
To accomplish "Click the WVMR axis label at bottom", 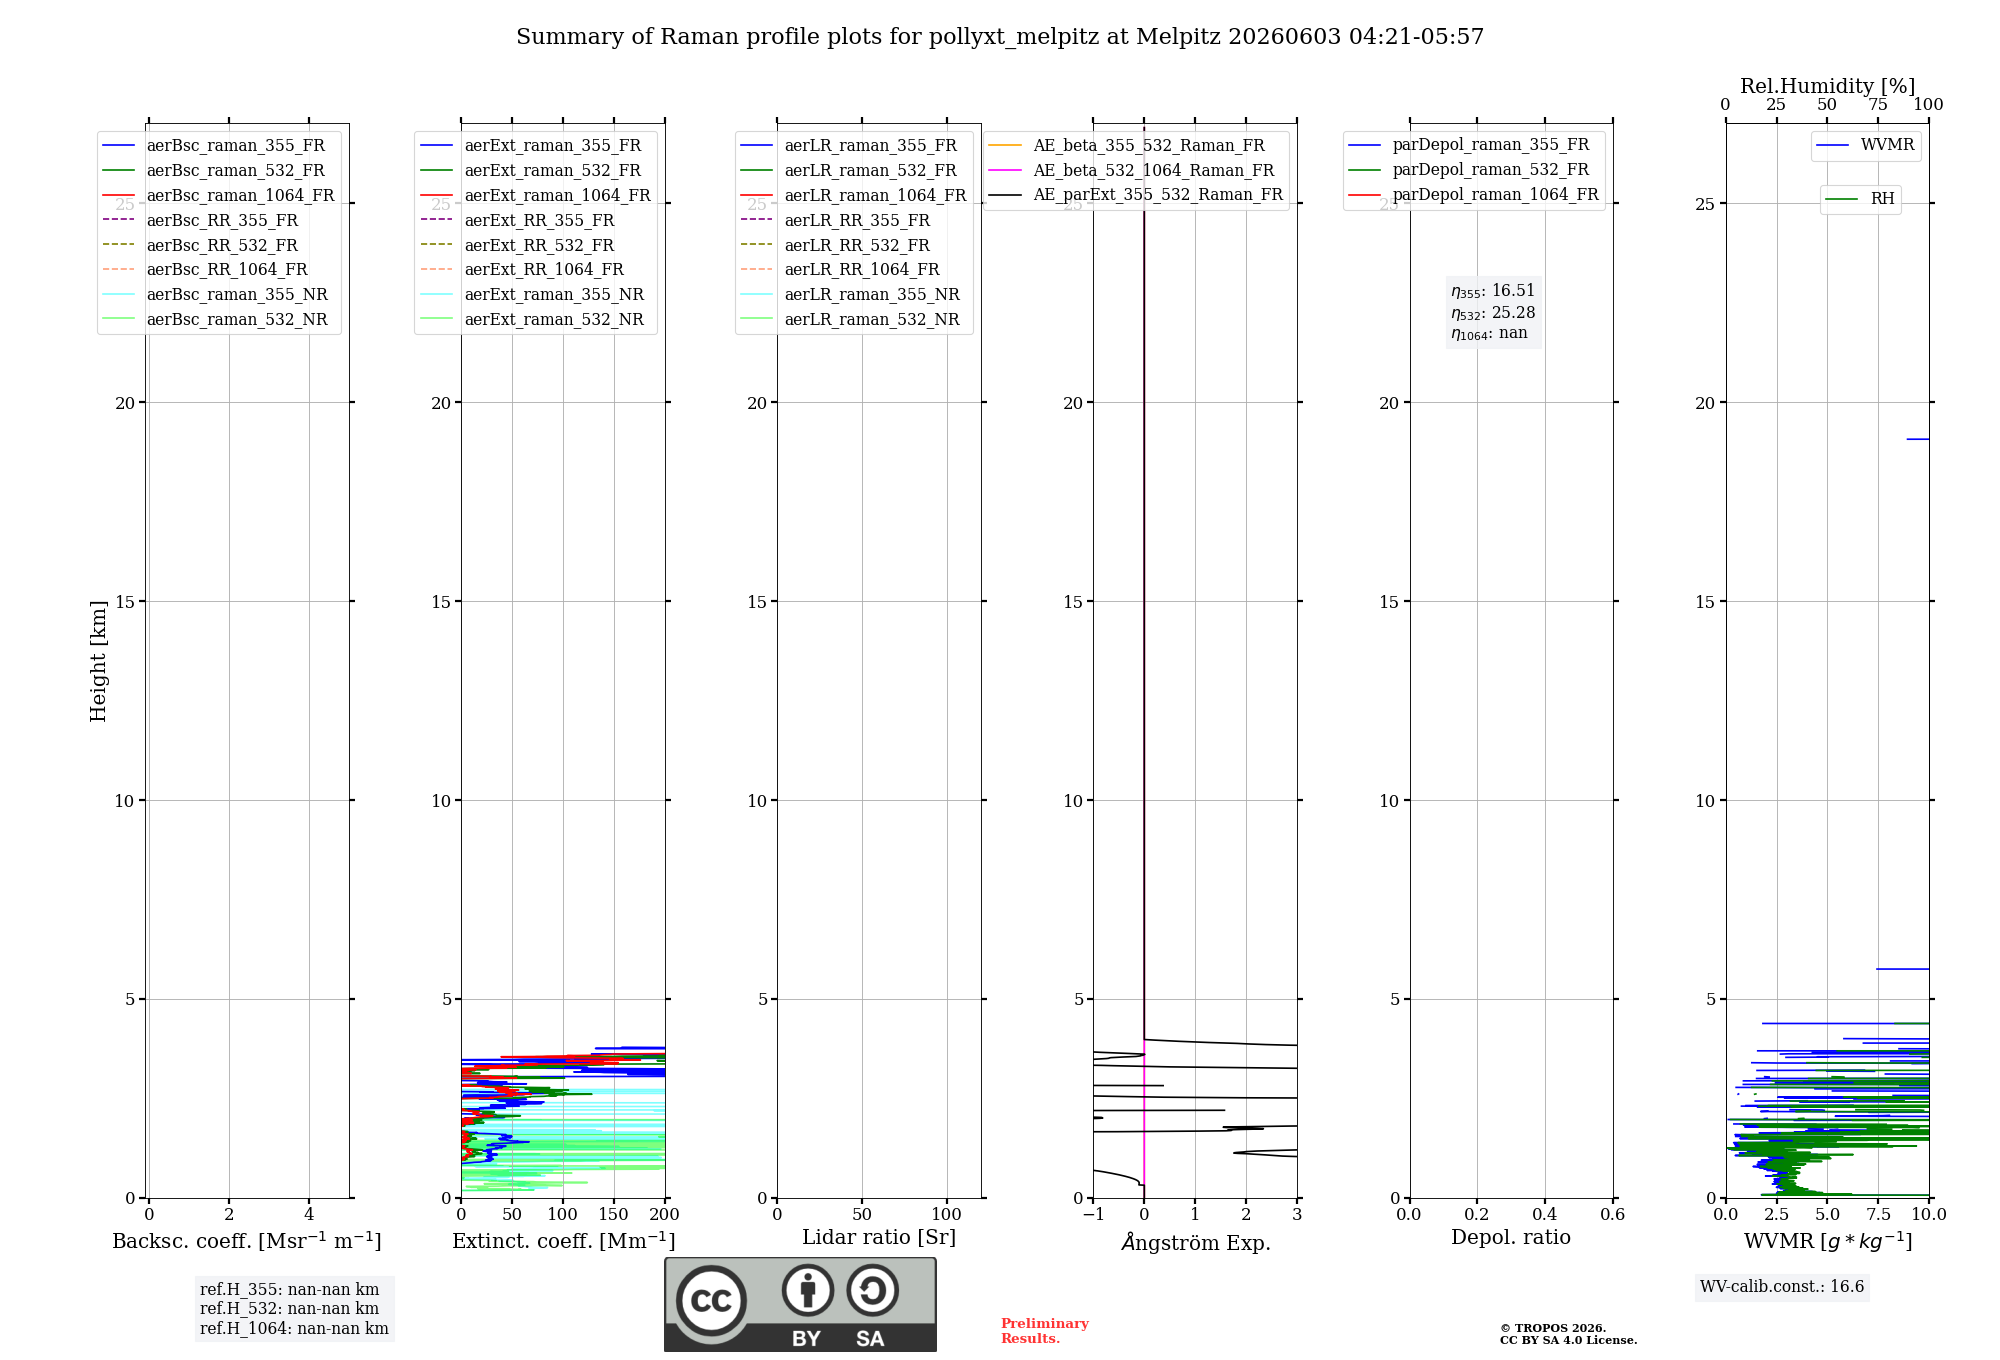I will click(x=1828, y=1241).
